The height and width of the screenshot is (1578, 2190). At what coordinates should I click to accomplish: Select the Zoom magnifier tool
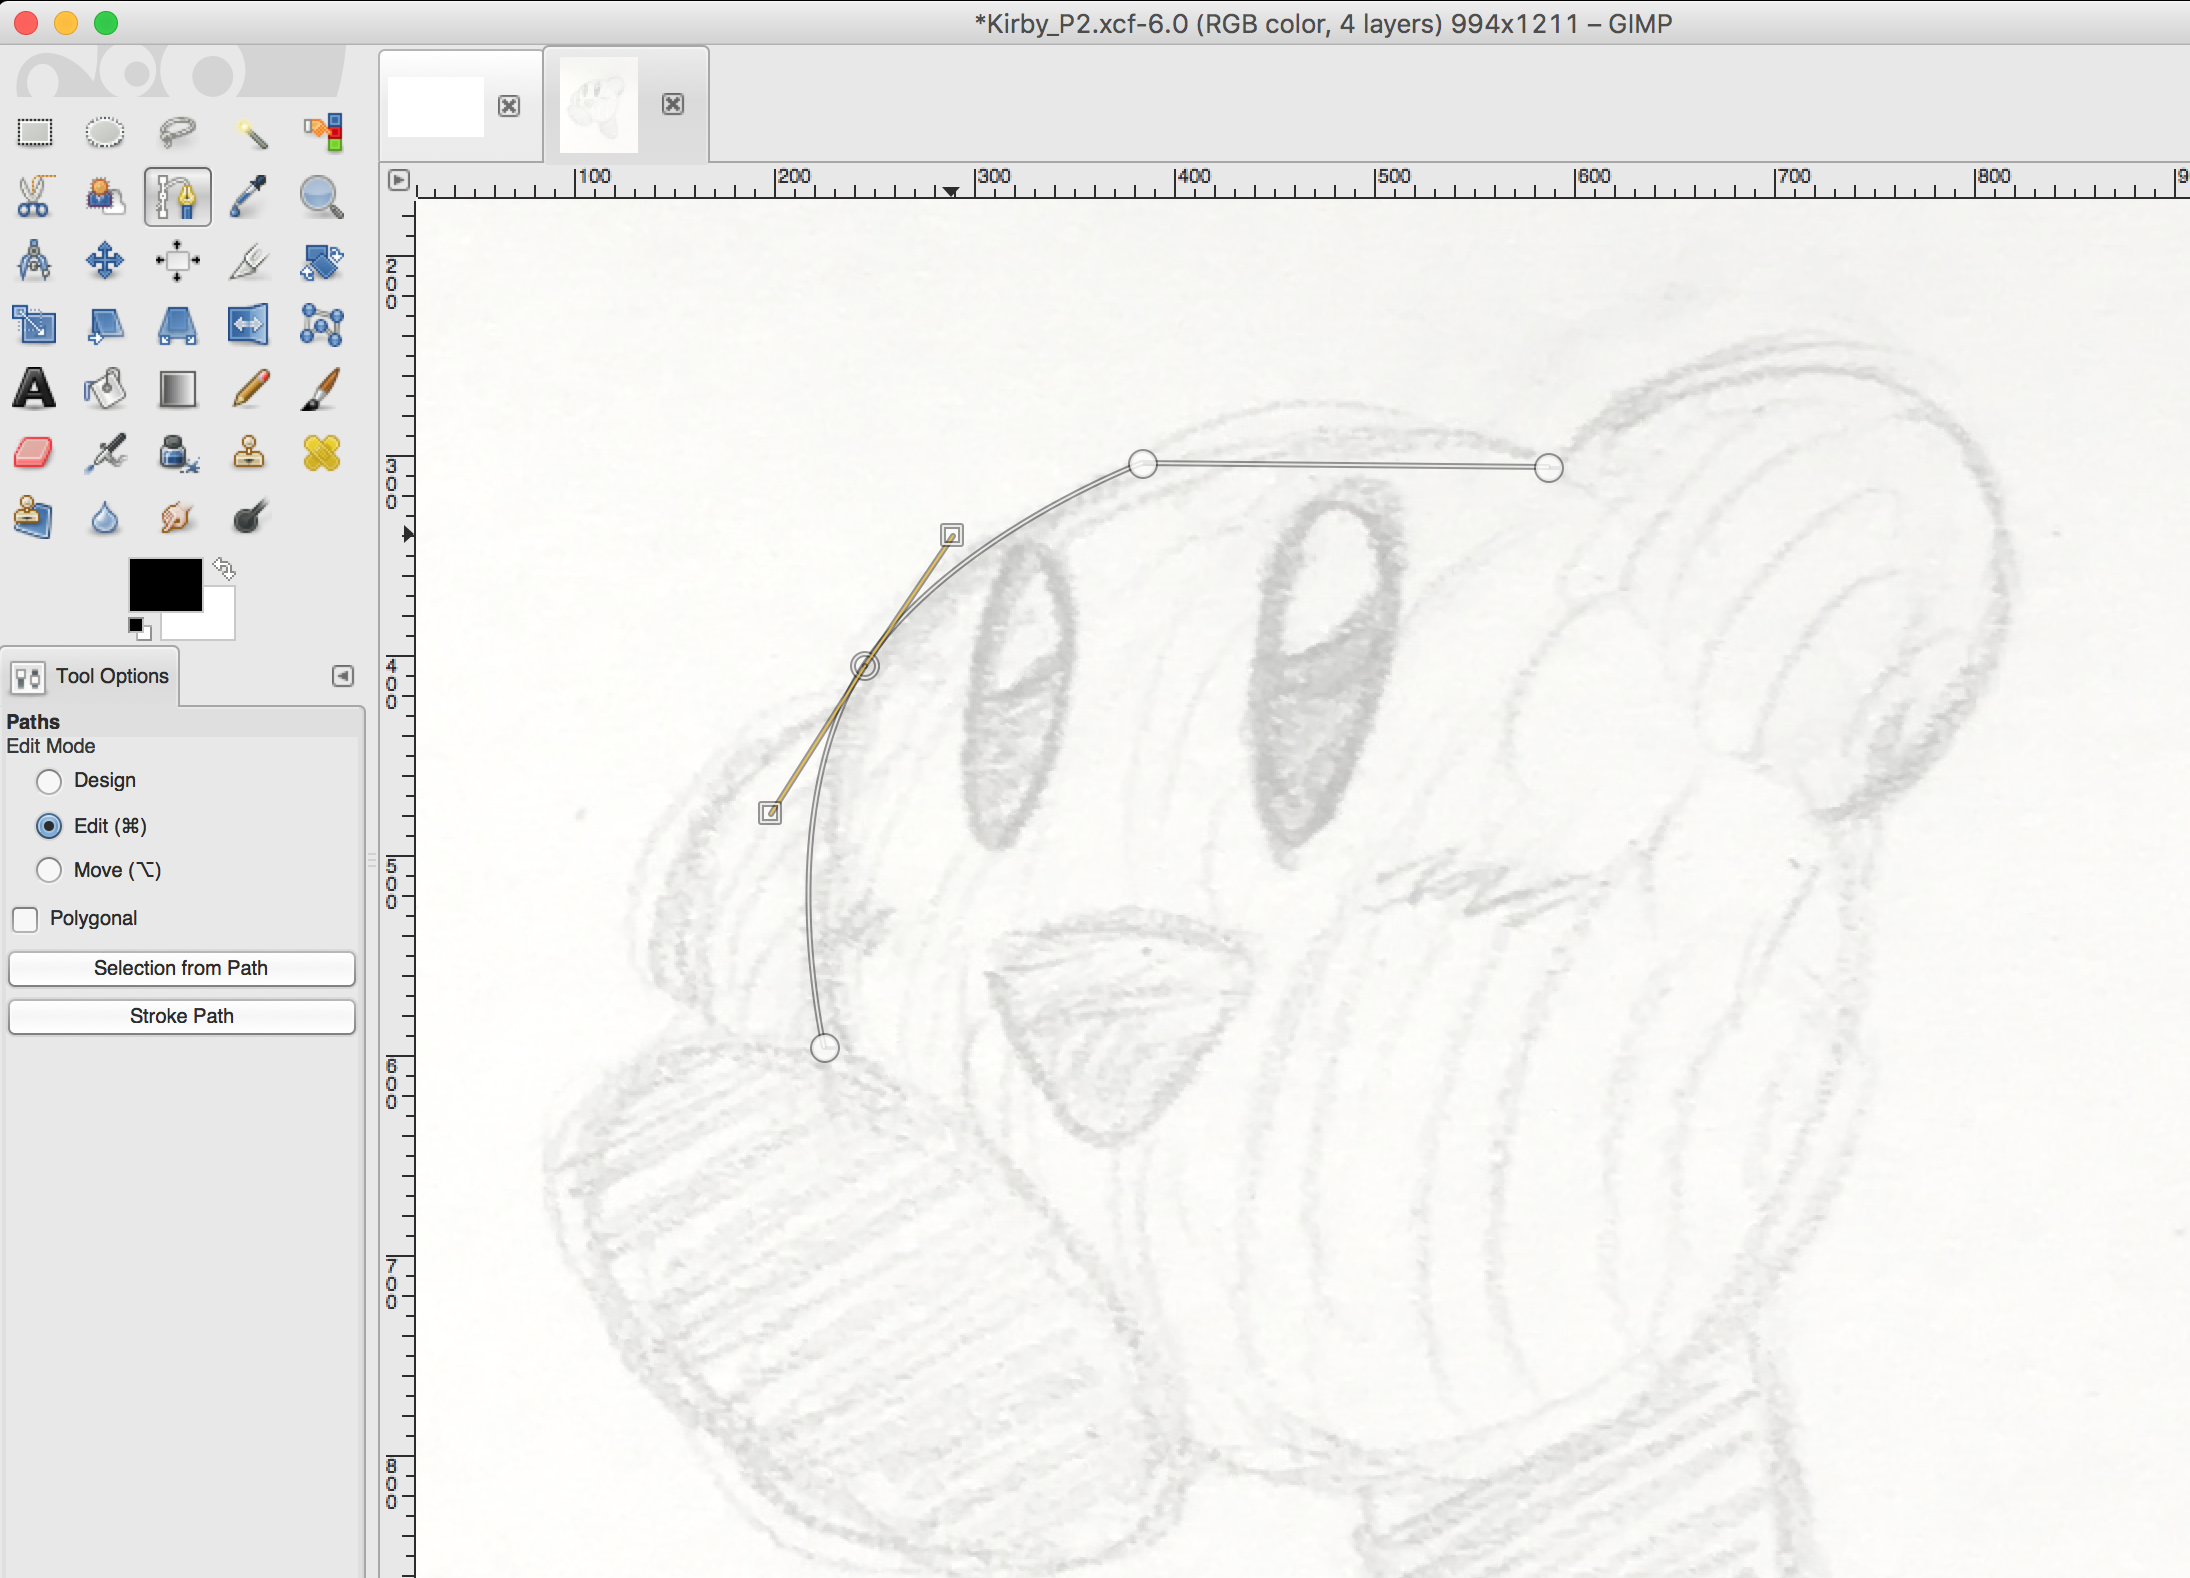point(321,197)
